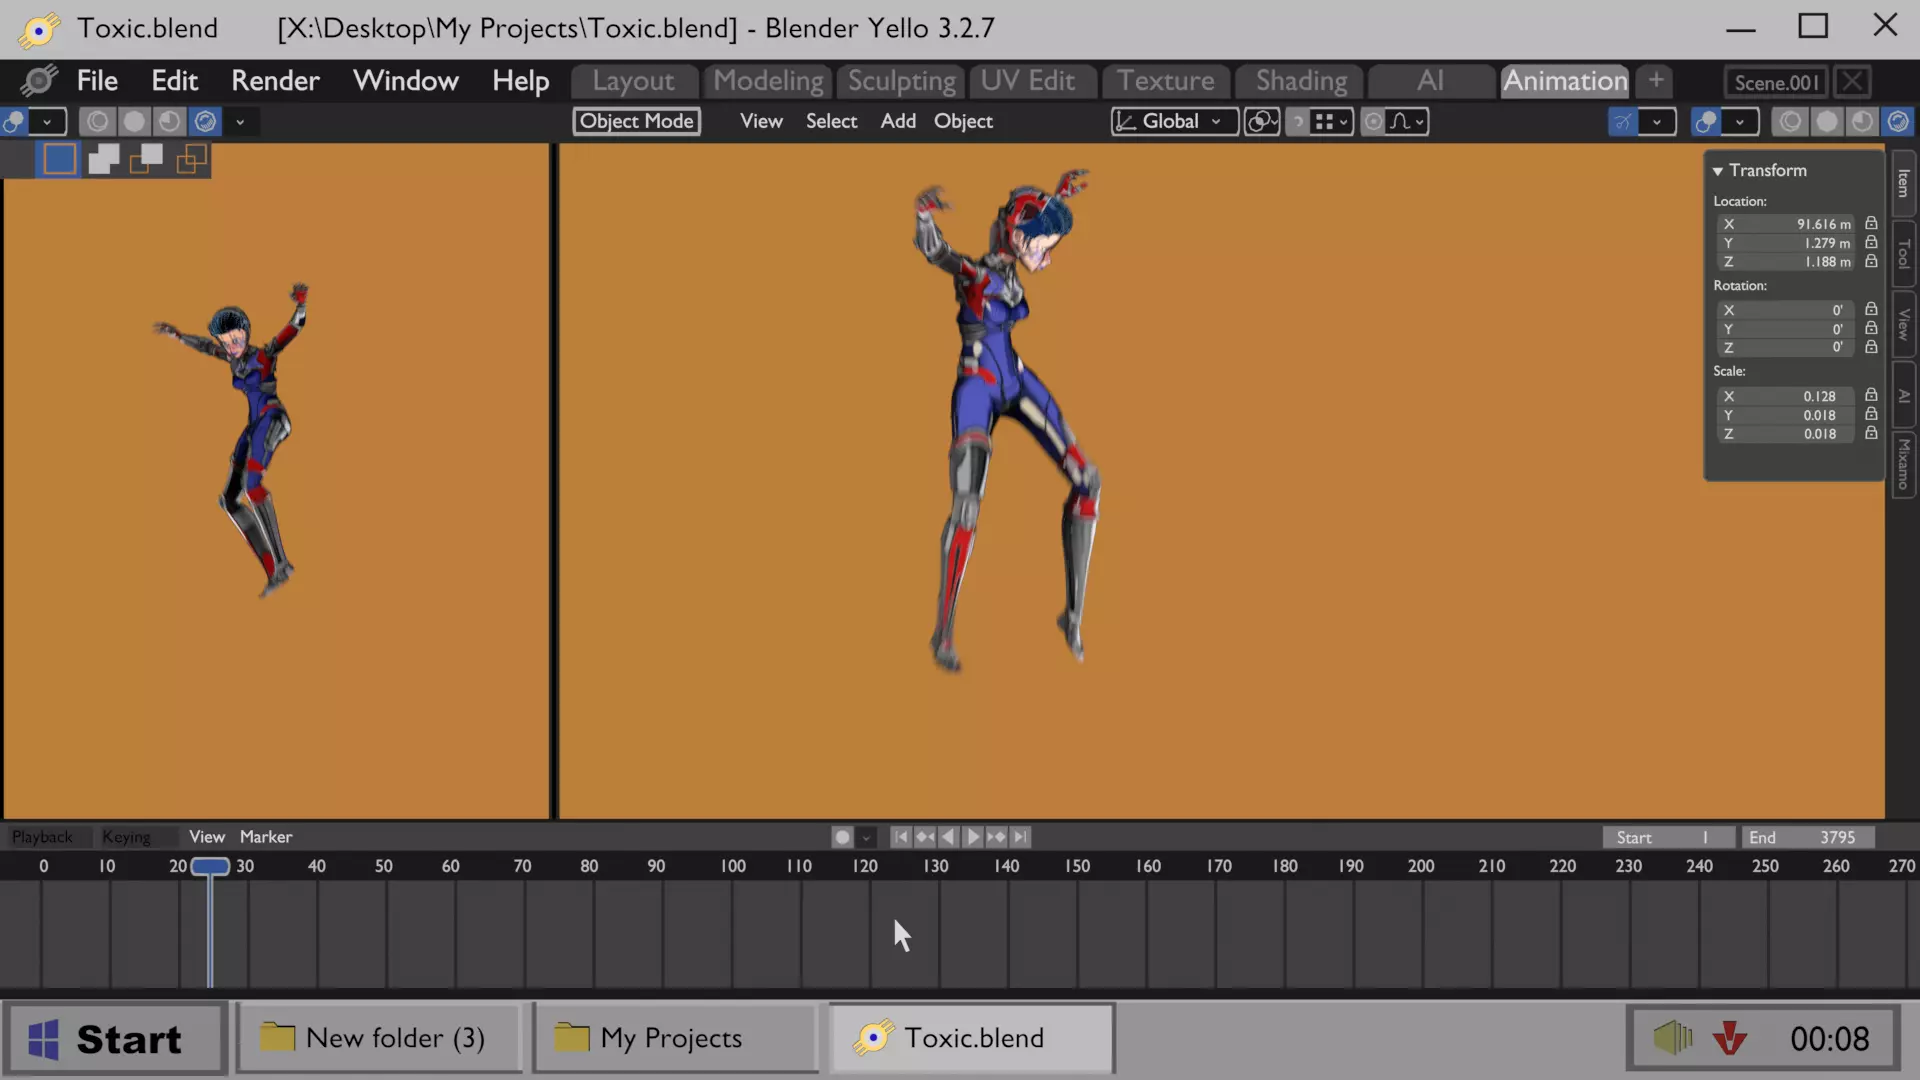
Task: Toggle the auto keying record button
Action: 842,837
